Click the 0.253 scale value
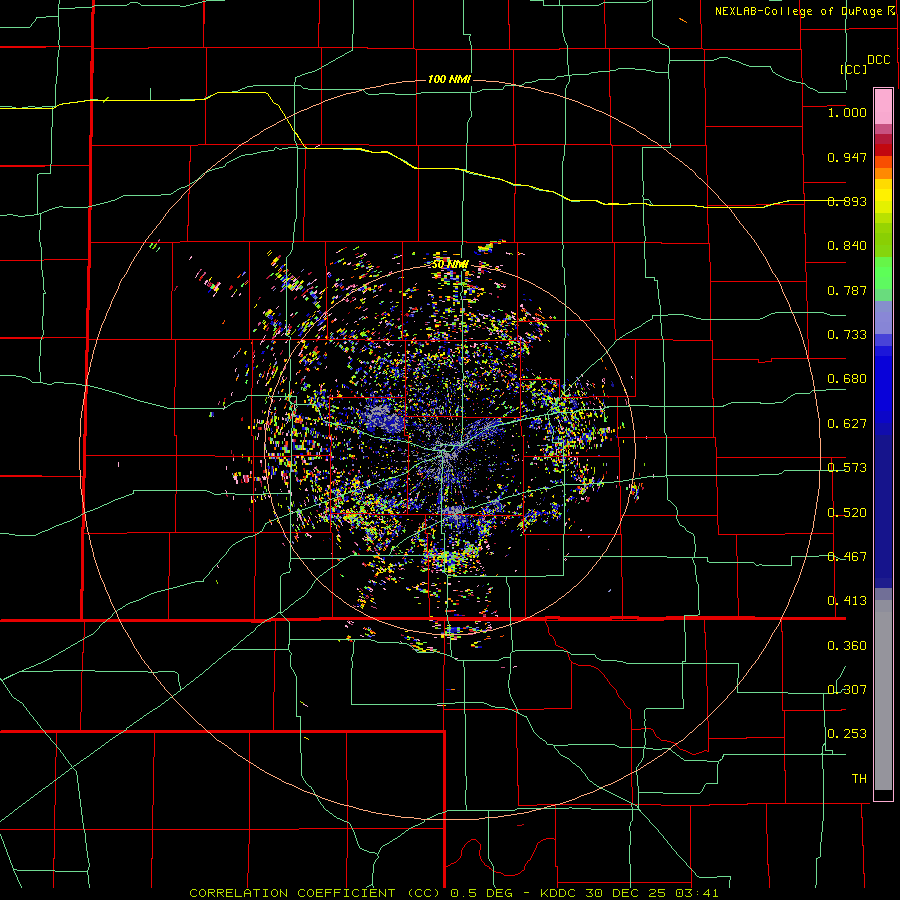This screenshot has height=900, width=900. click(x=847, y=734)
